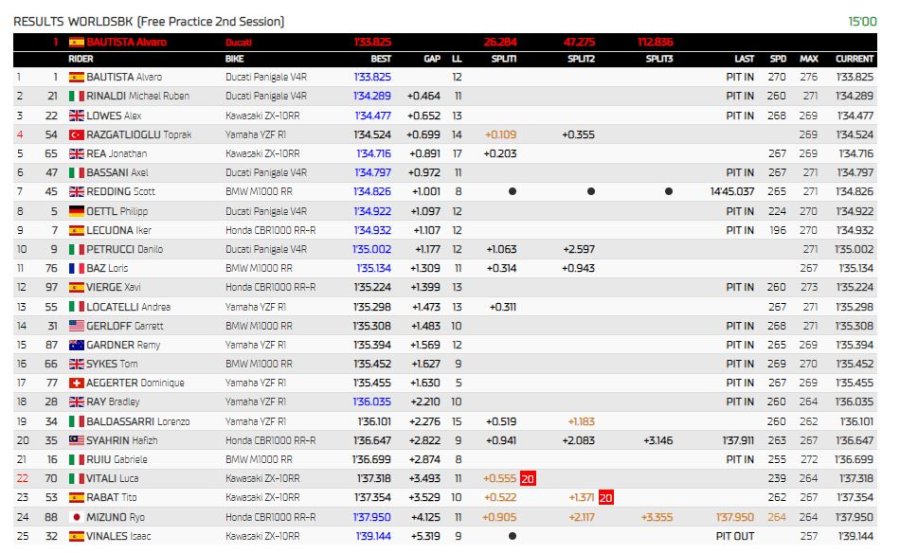900x553 pixels.
Task: Click the green 15'00 session timer
Action: (x=862, y=22)
